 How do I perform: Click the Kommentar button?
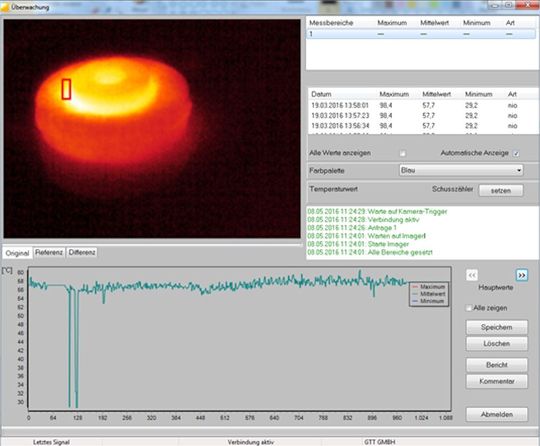point(497,381)
